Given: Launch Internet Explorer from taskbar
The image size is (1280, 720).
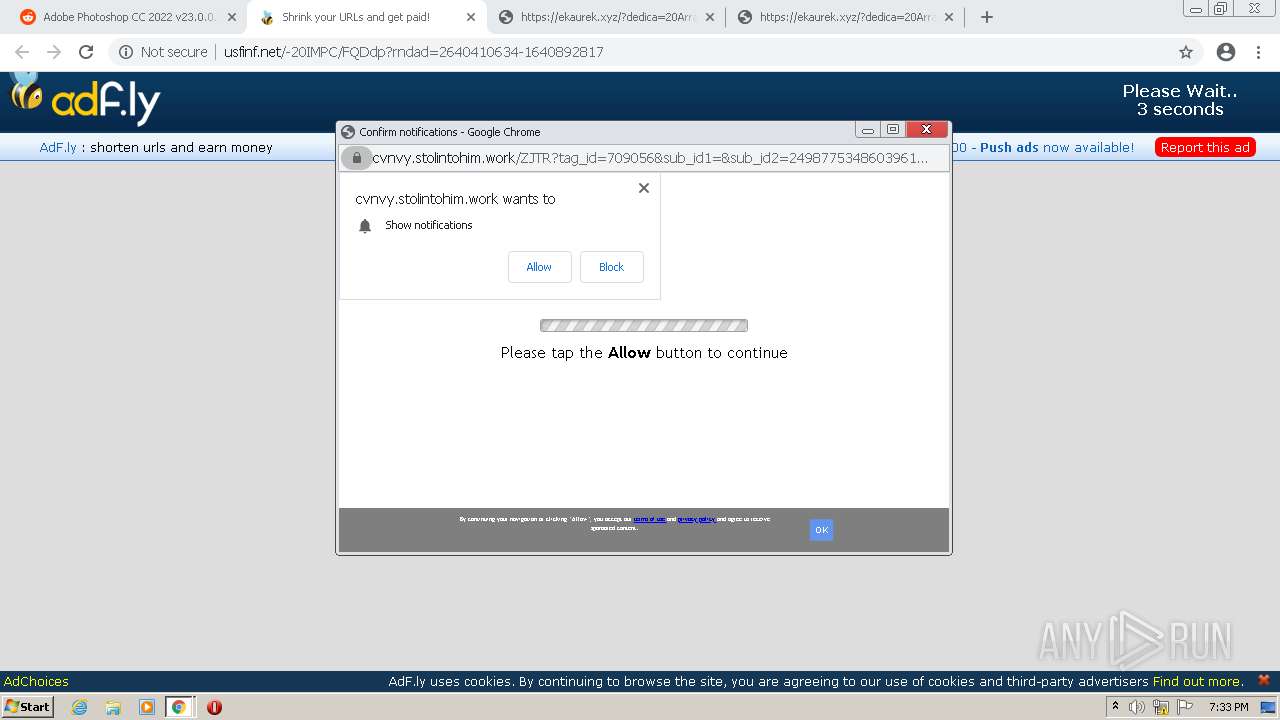Looking at the screenshot, I should [x=80, y=707].
